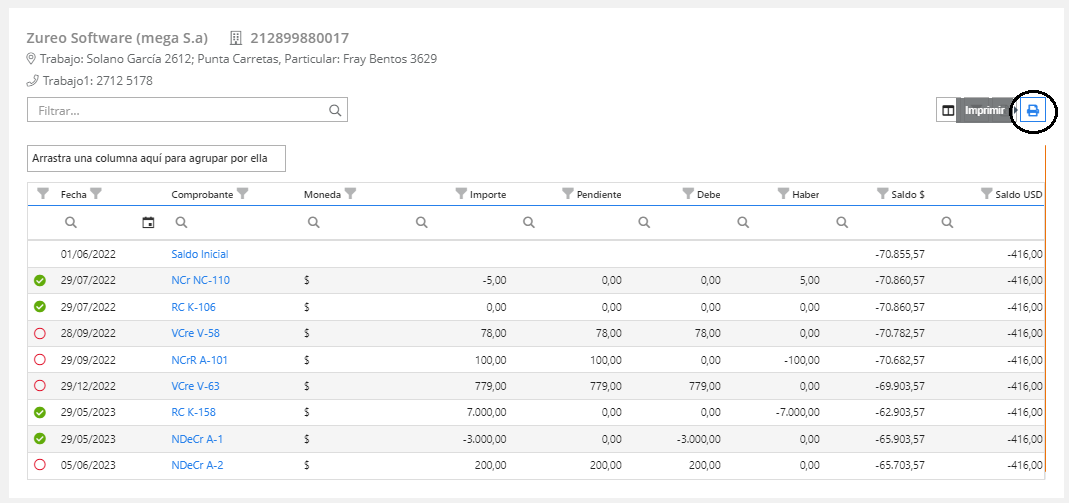Open the column chooser icon
1069x503 pixels.
[x=947, y=110]
